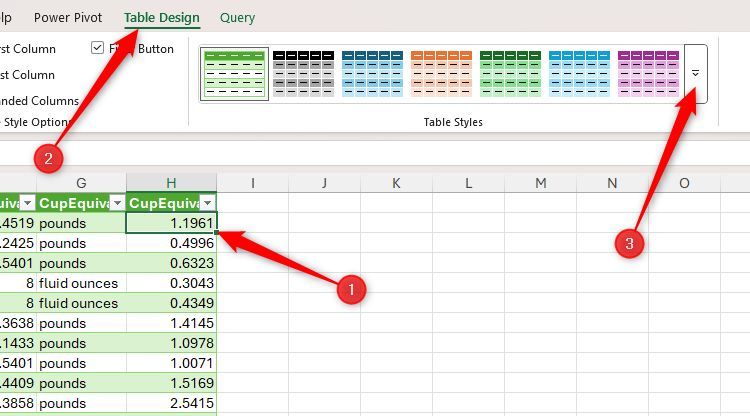This screenshot has width=750, height=416.
Task: Switch to the Table Design tab
Action: click(162, 18)
